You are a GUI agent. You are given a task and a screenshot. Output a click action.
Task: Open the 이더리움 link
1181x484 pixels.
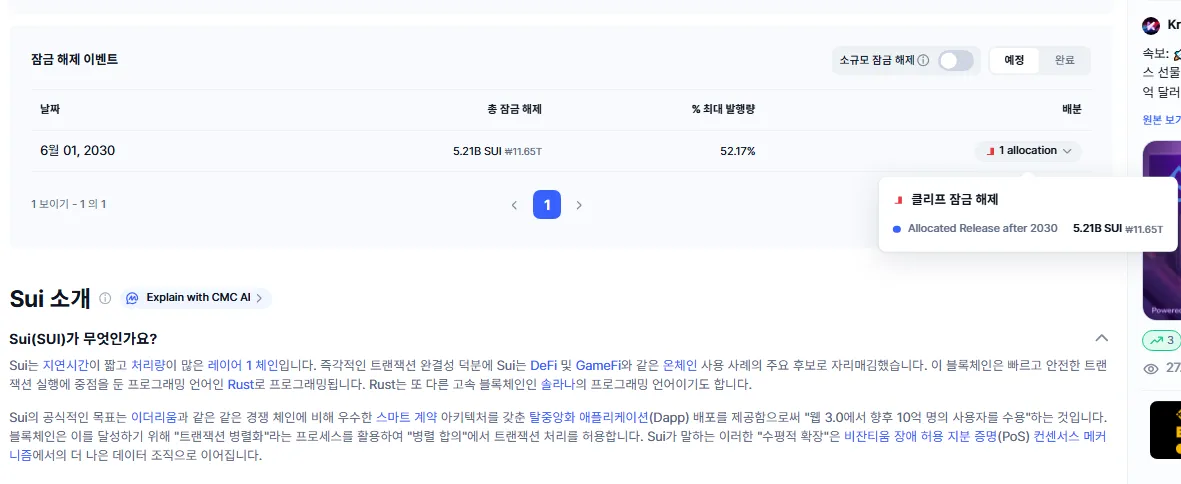(x=157, y=416)
